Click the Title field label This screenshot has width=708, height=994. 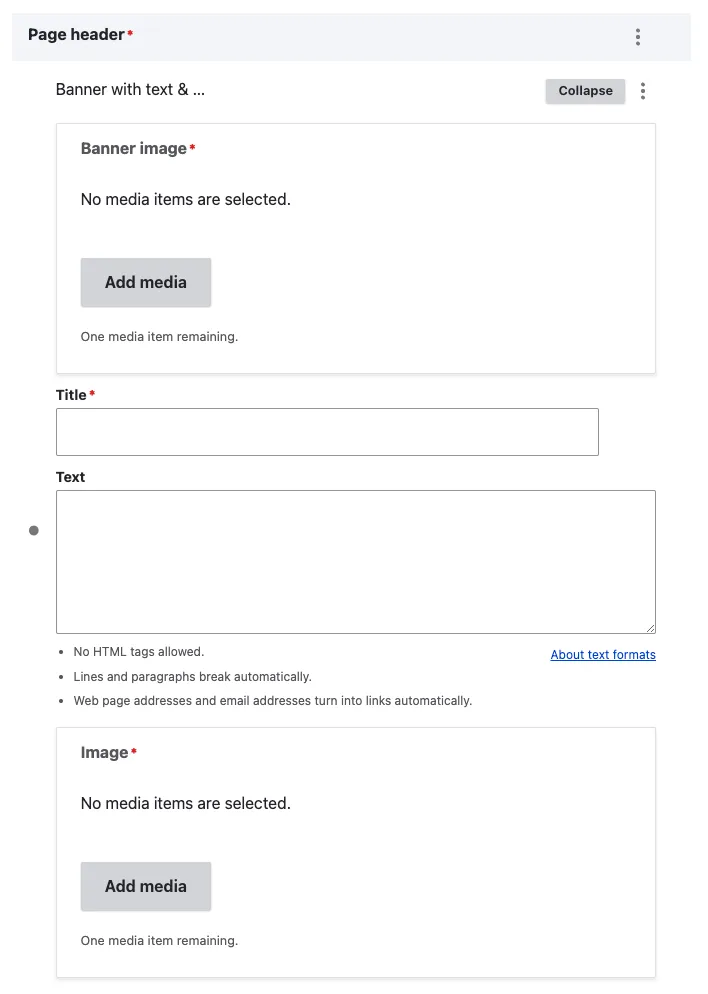tap(71, 395)
